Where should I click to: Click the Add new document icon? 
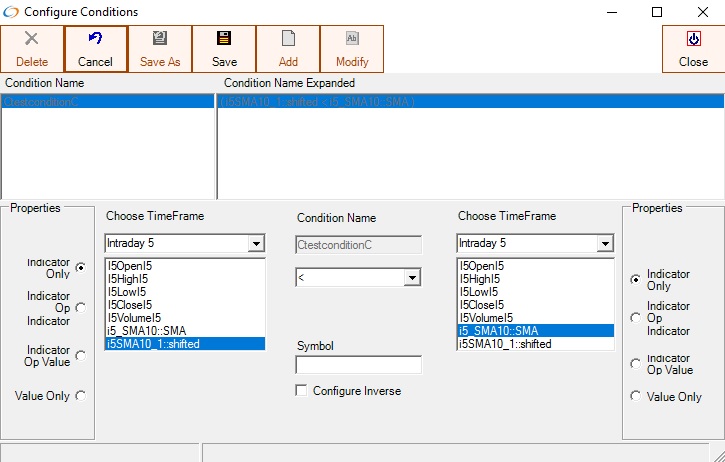point(288,39)
